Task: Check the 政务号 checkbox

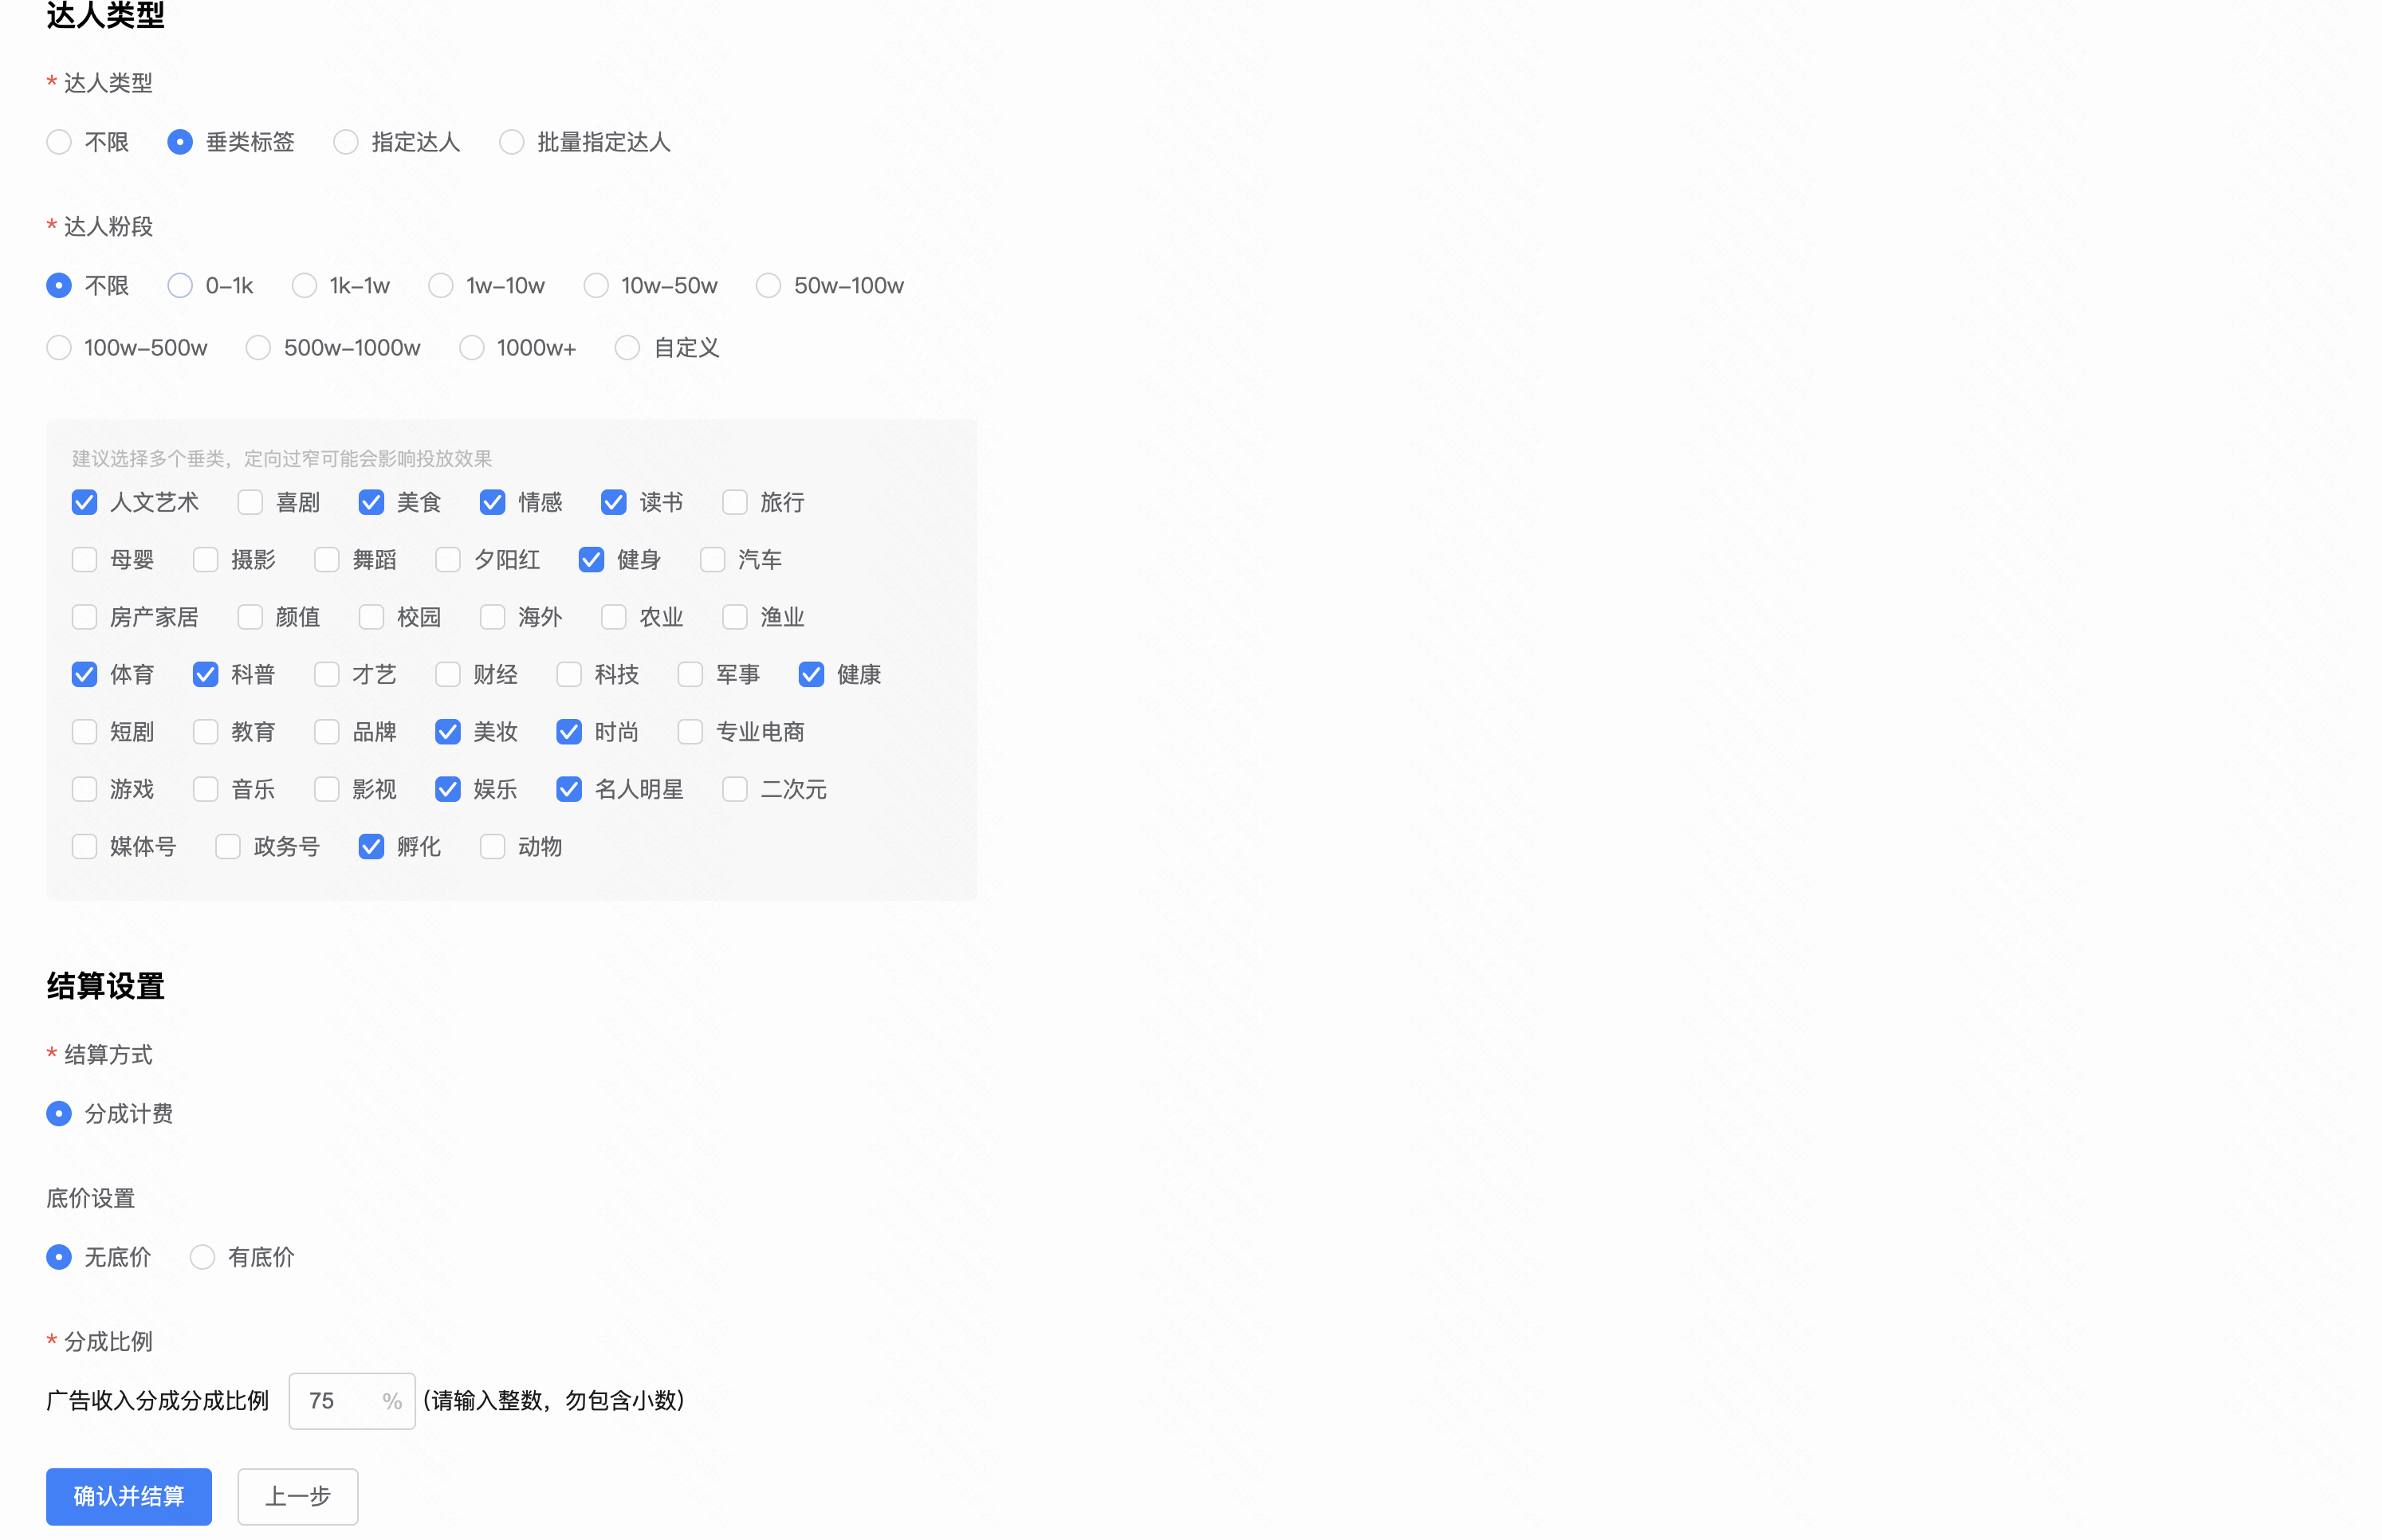Action: pyautogui.click(x=228, y=847)
